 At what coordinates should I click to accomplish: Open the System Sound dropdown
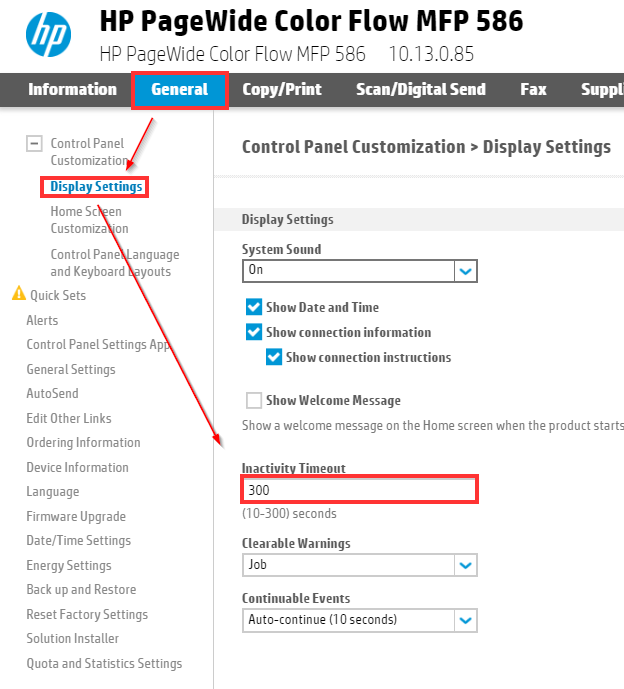(x=465, y=270)
